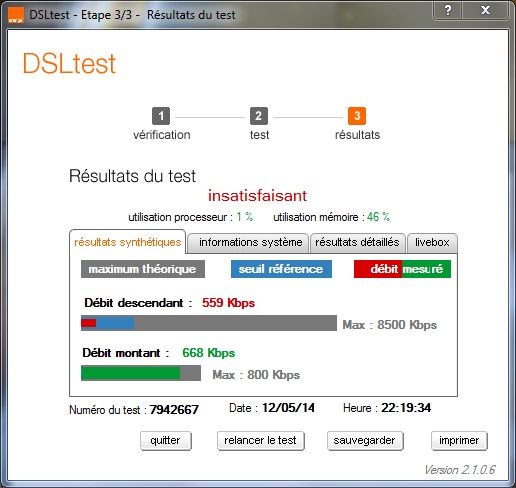Click the Débit montant progress bar
The image size is (516, 488).
tap(141, 373)
